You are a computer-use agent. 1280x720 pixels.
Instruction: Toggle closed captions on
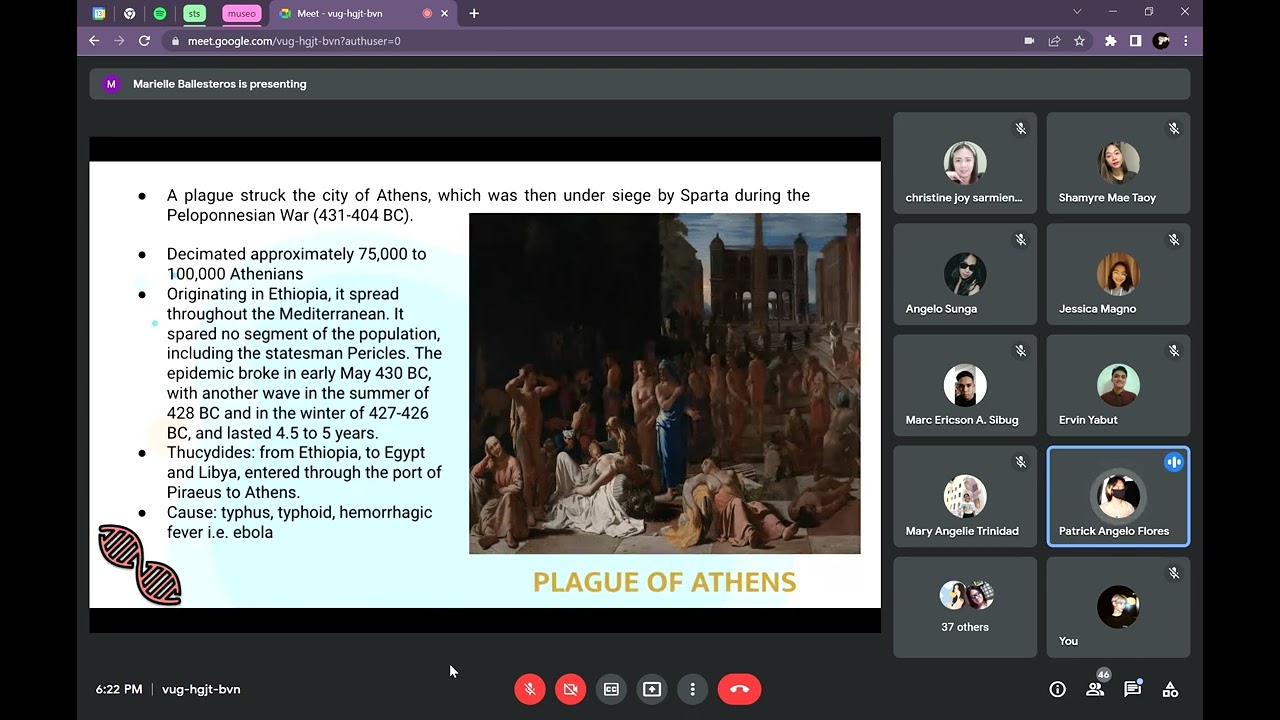point(611,689)
